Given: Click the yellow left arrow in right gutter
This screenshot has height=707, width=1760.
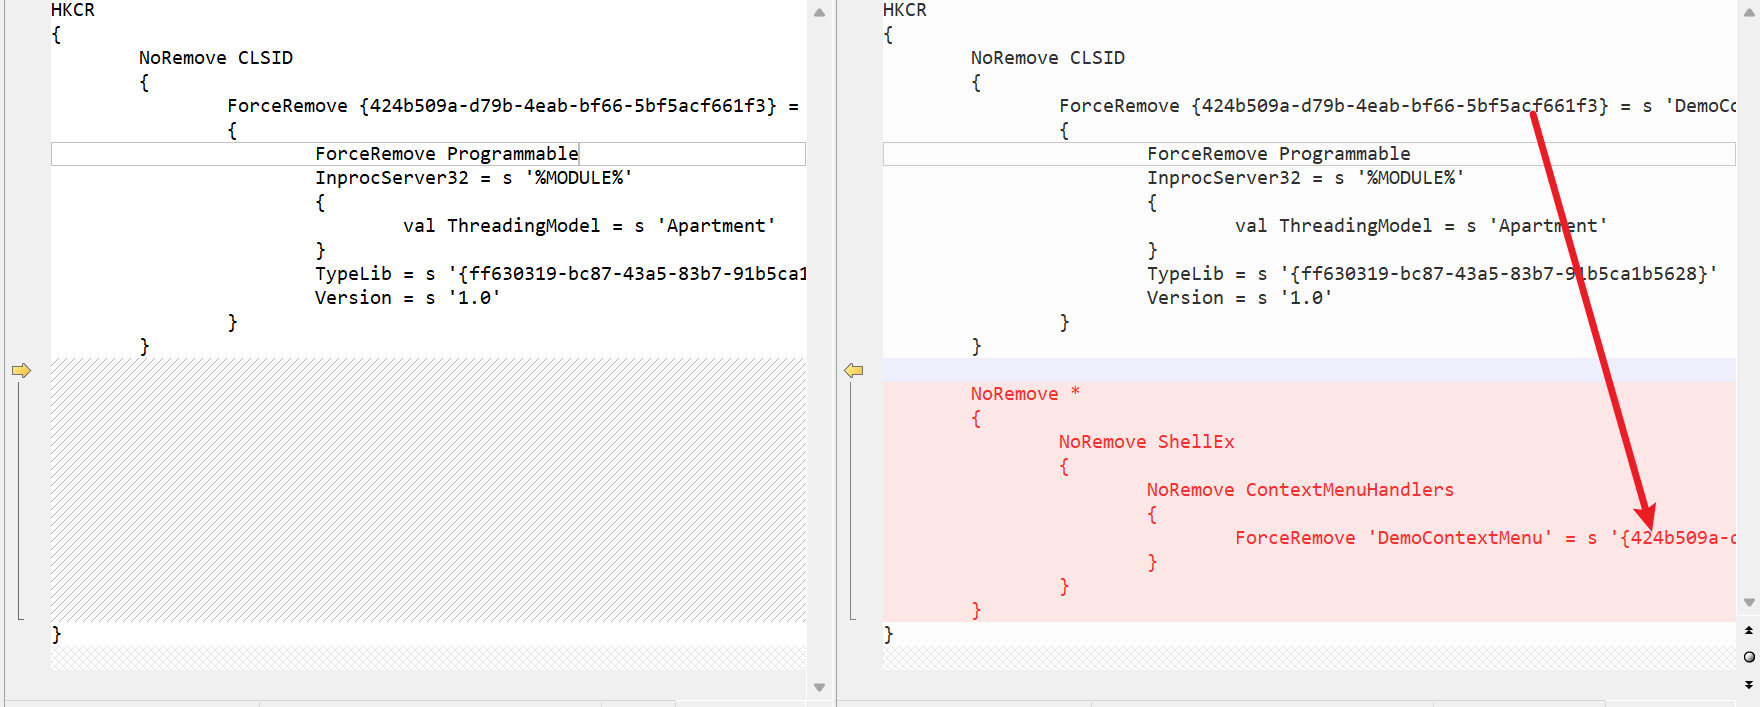Looking at the screenshot, I should coord(853,370).
